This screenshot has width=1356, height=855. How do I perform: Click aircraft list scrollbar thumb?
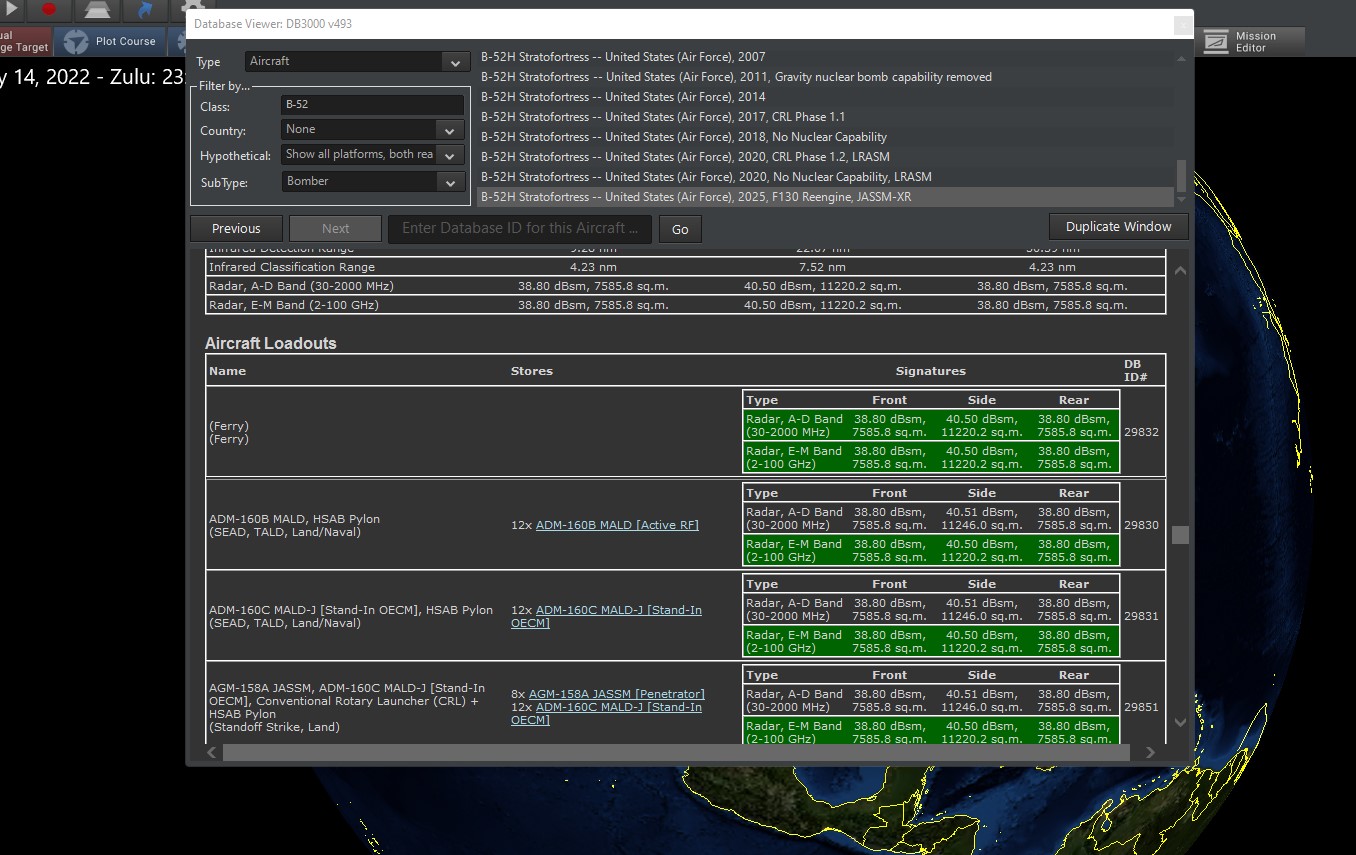1182,176
